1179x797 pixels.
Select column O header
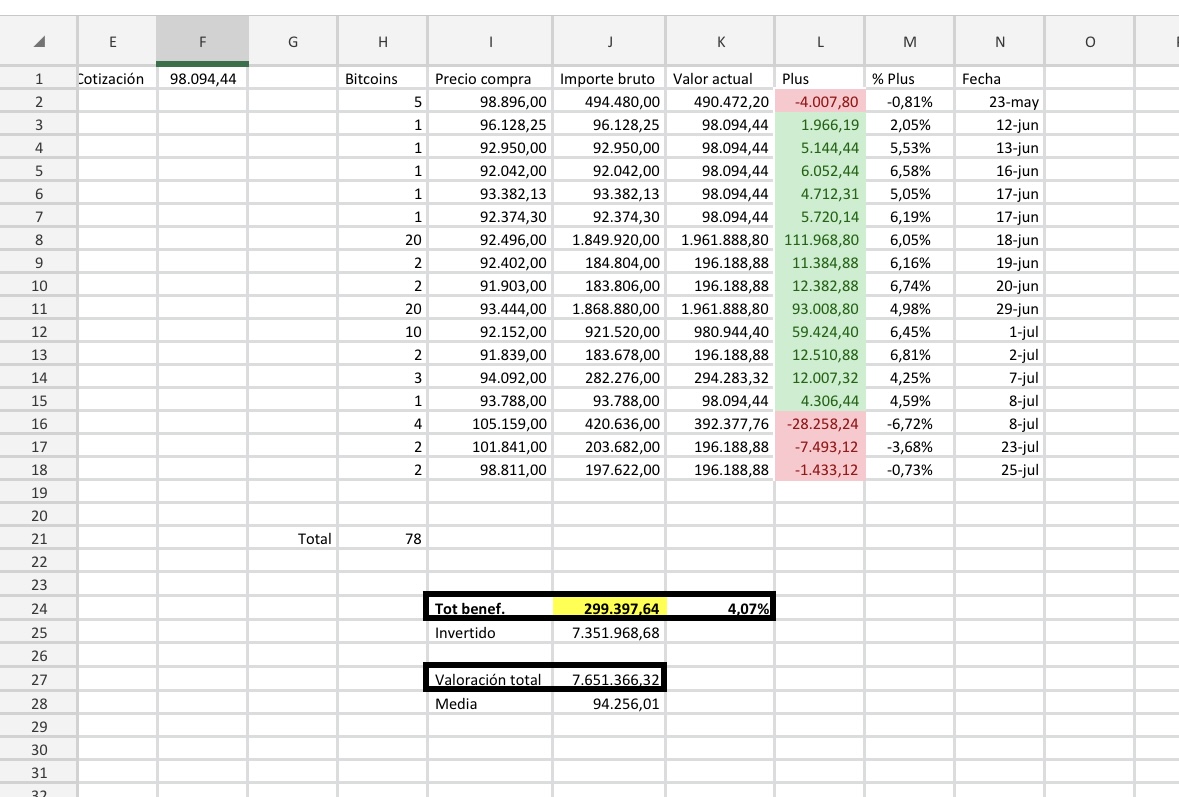[1090, 41]
